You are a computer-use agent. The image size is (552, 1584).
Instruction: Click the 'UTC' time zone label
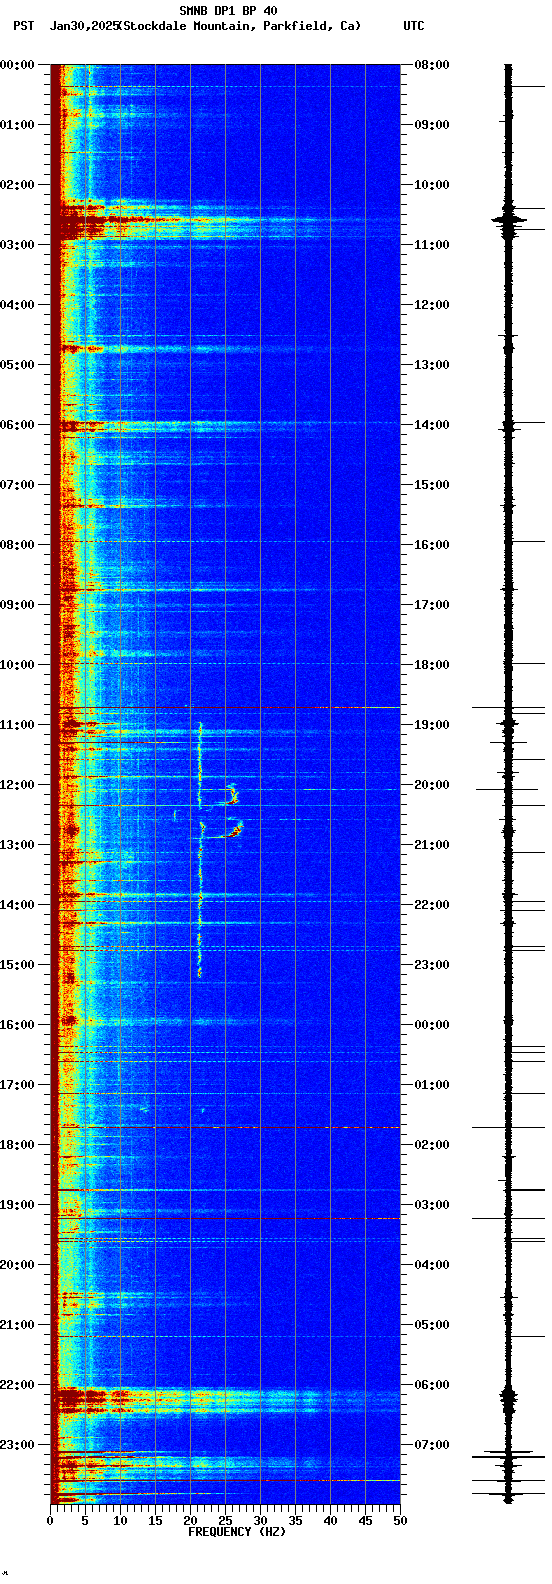click(x=414, y=26)
